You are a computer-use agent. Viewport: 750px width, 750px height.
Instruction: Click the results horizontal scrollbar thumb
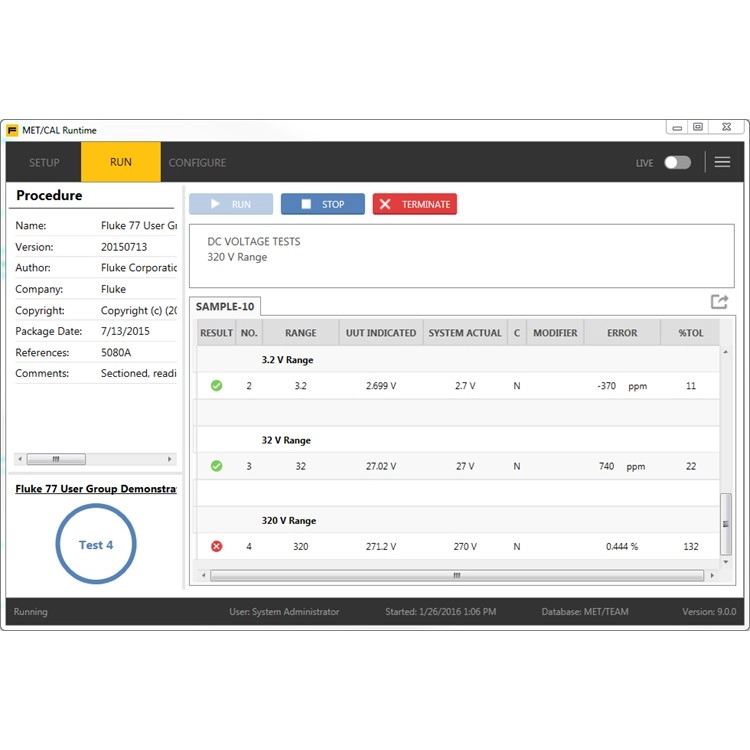click(x=457, y=575)
